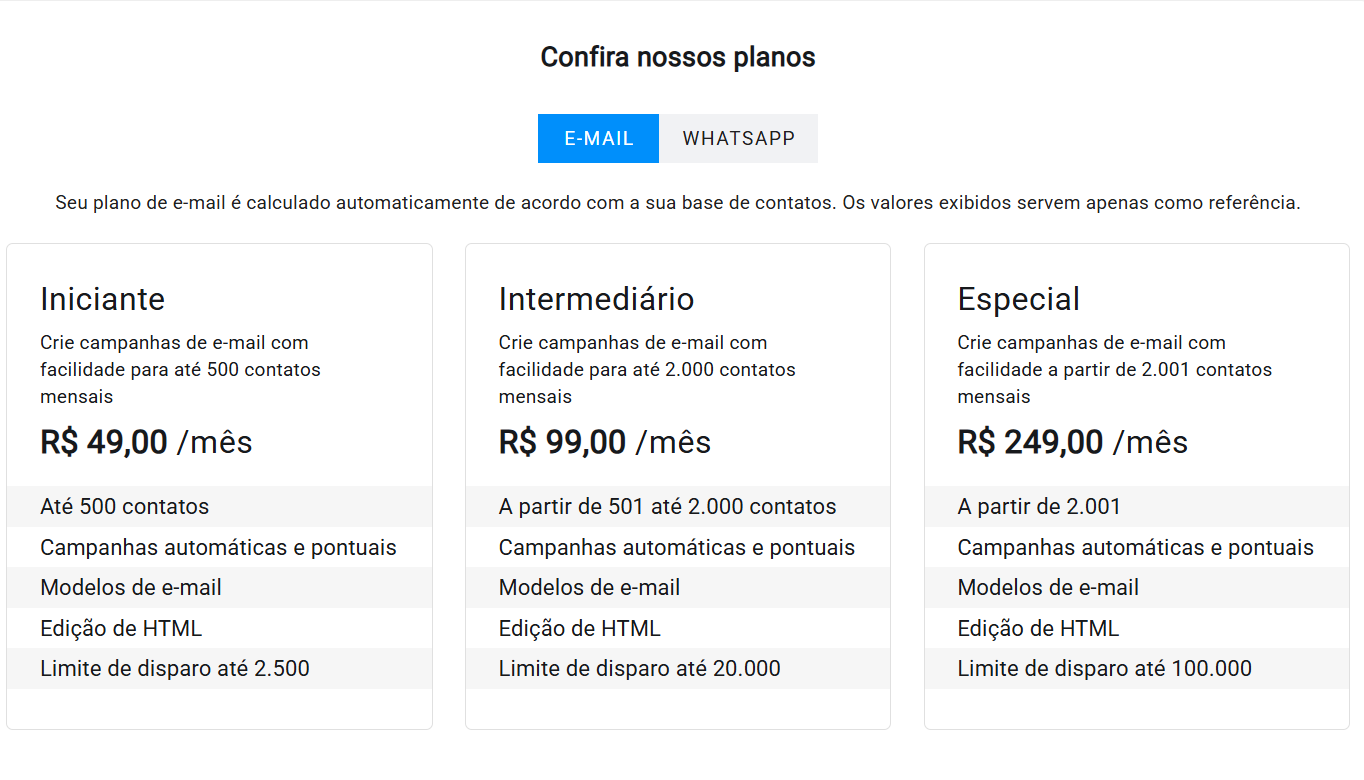Click 'Campanhas automáticas e pontuais' in Especial card

1135,547
